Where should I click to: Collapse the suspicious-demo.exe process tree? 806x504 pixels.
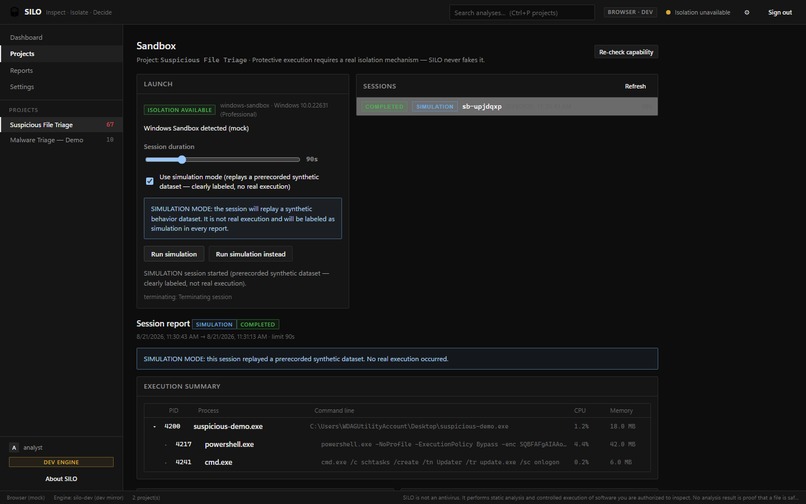tap(154, 426)
